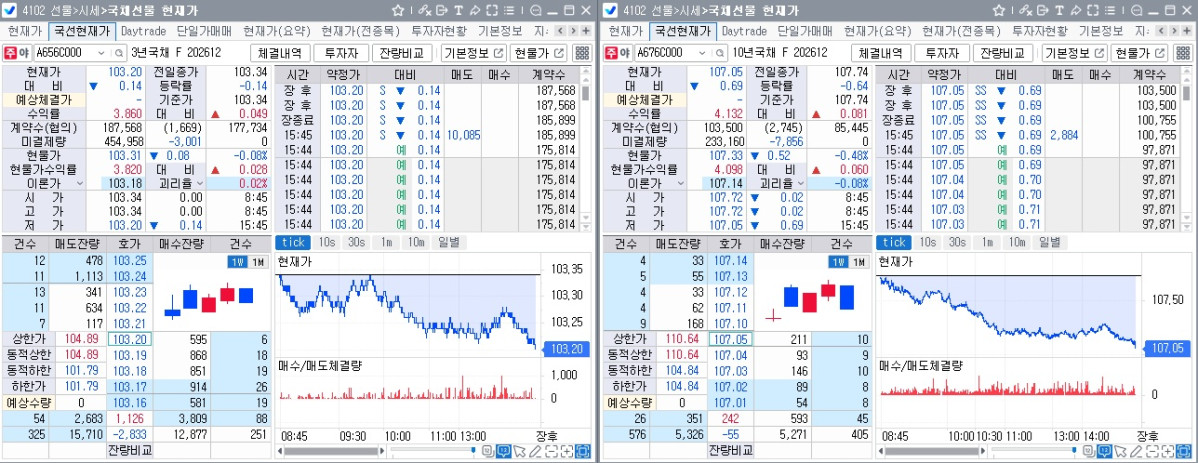Open the A676C000 code dropdown
This screenshot has height=463, width=1198.
[702, 53]
